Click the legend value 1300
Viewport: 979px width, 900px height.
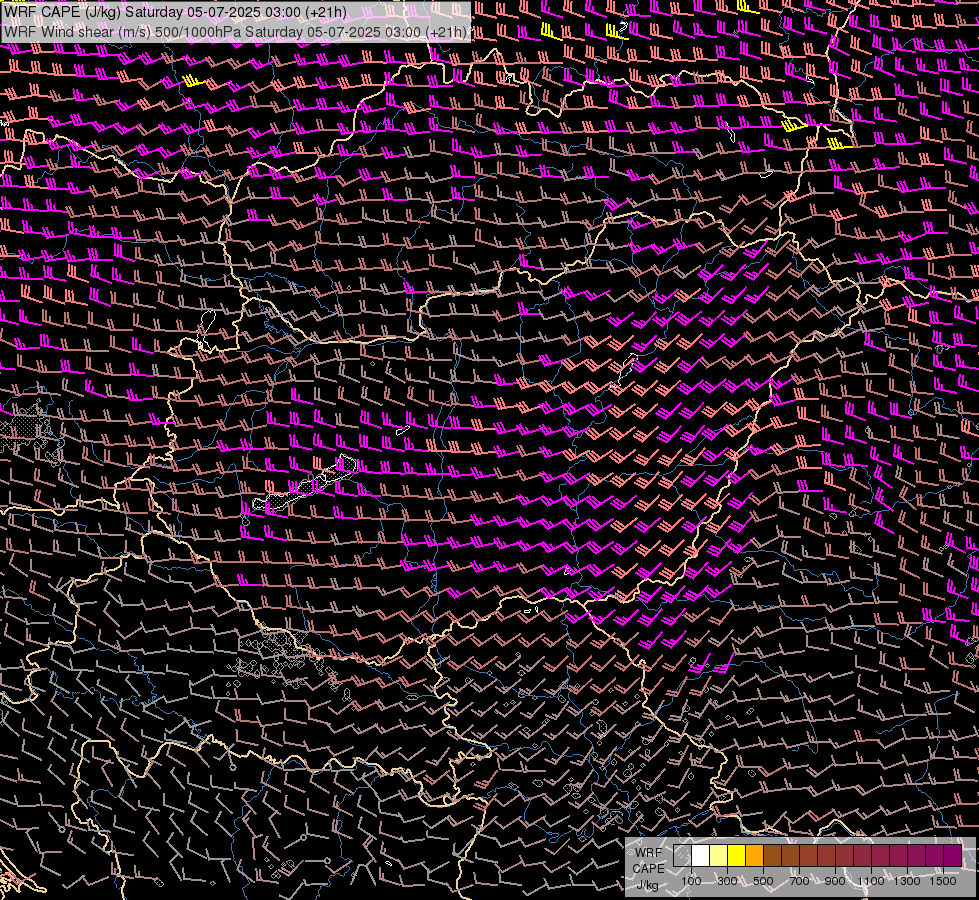click(x=907, y=881)
